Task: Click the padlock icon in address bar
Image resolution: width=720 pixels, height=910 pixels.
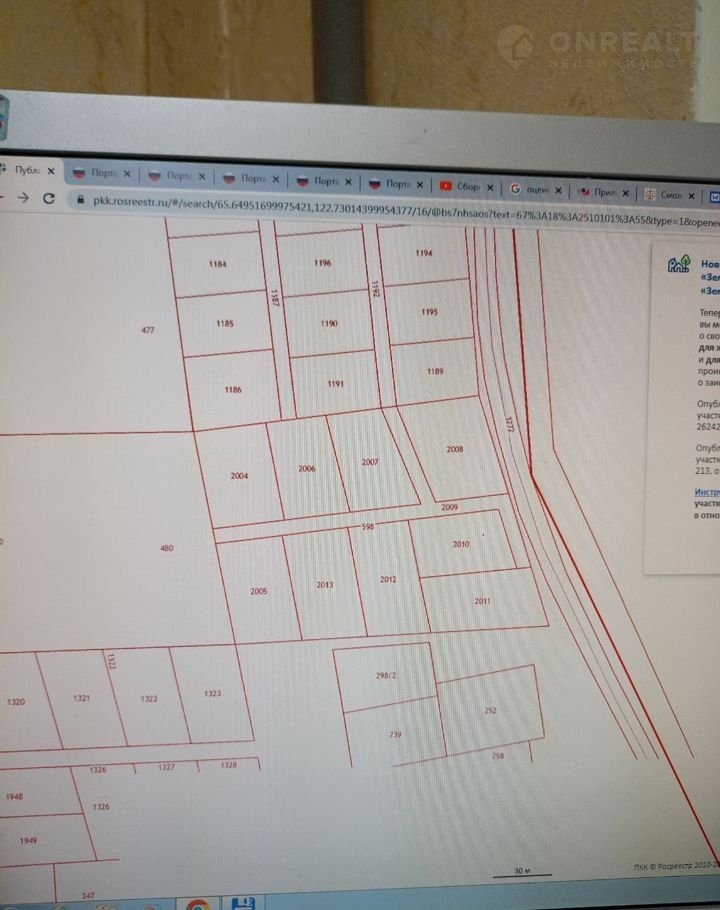Action: pyautogui.click(x=82, y=200)
